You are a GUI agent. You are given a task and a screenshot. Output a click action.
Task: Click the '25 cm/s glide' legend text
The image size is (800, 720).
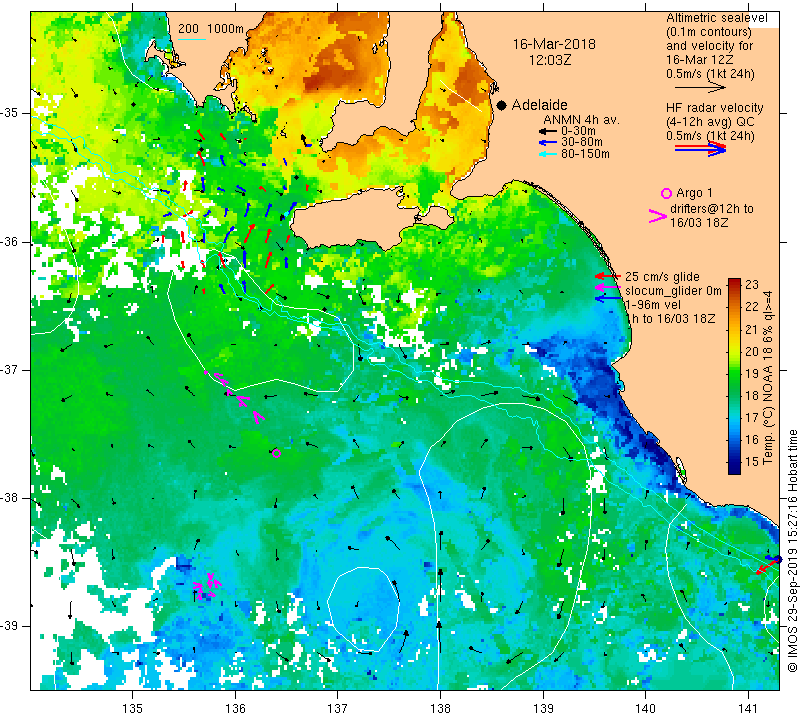pyautogui.click(x=662, y=276)
